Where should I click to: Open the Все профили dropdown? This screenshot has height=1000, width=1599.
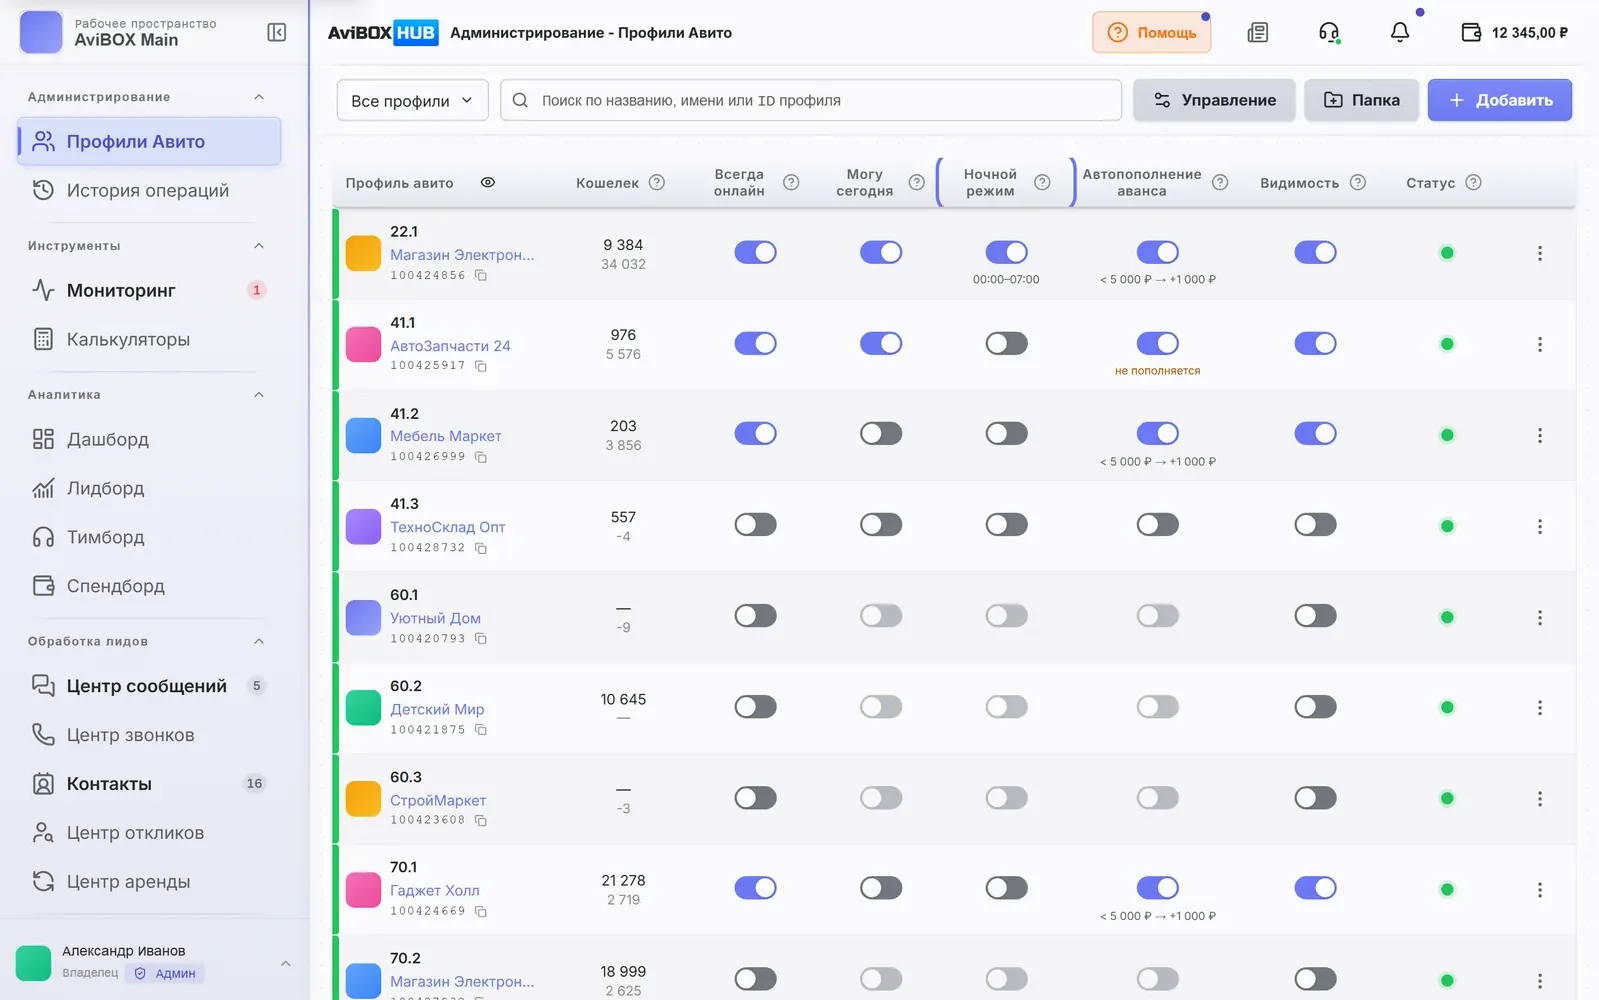[x=412, y=100]
